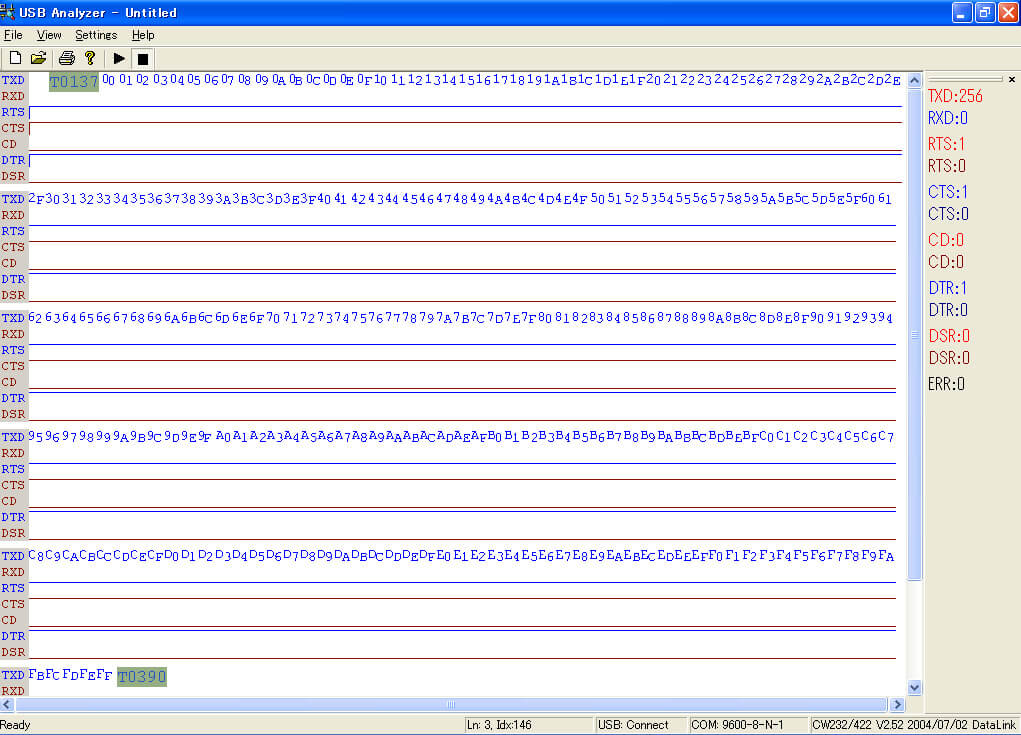Screen dimensions: 1021x735
Task: Minimize the USB Analyzer window
Action: point(962,12)
